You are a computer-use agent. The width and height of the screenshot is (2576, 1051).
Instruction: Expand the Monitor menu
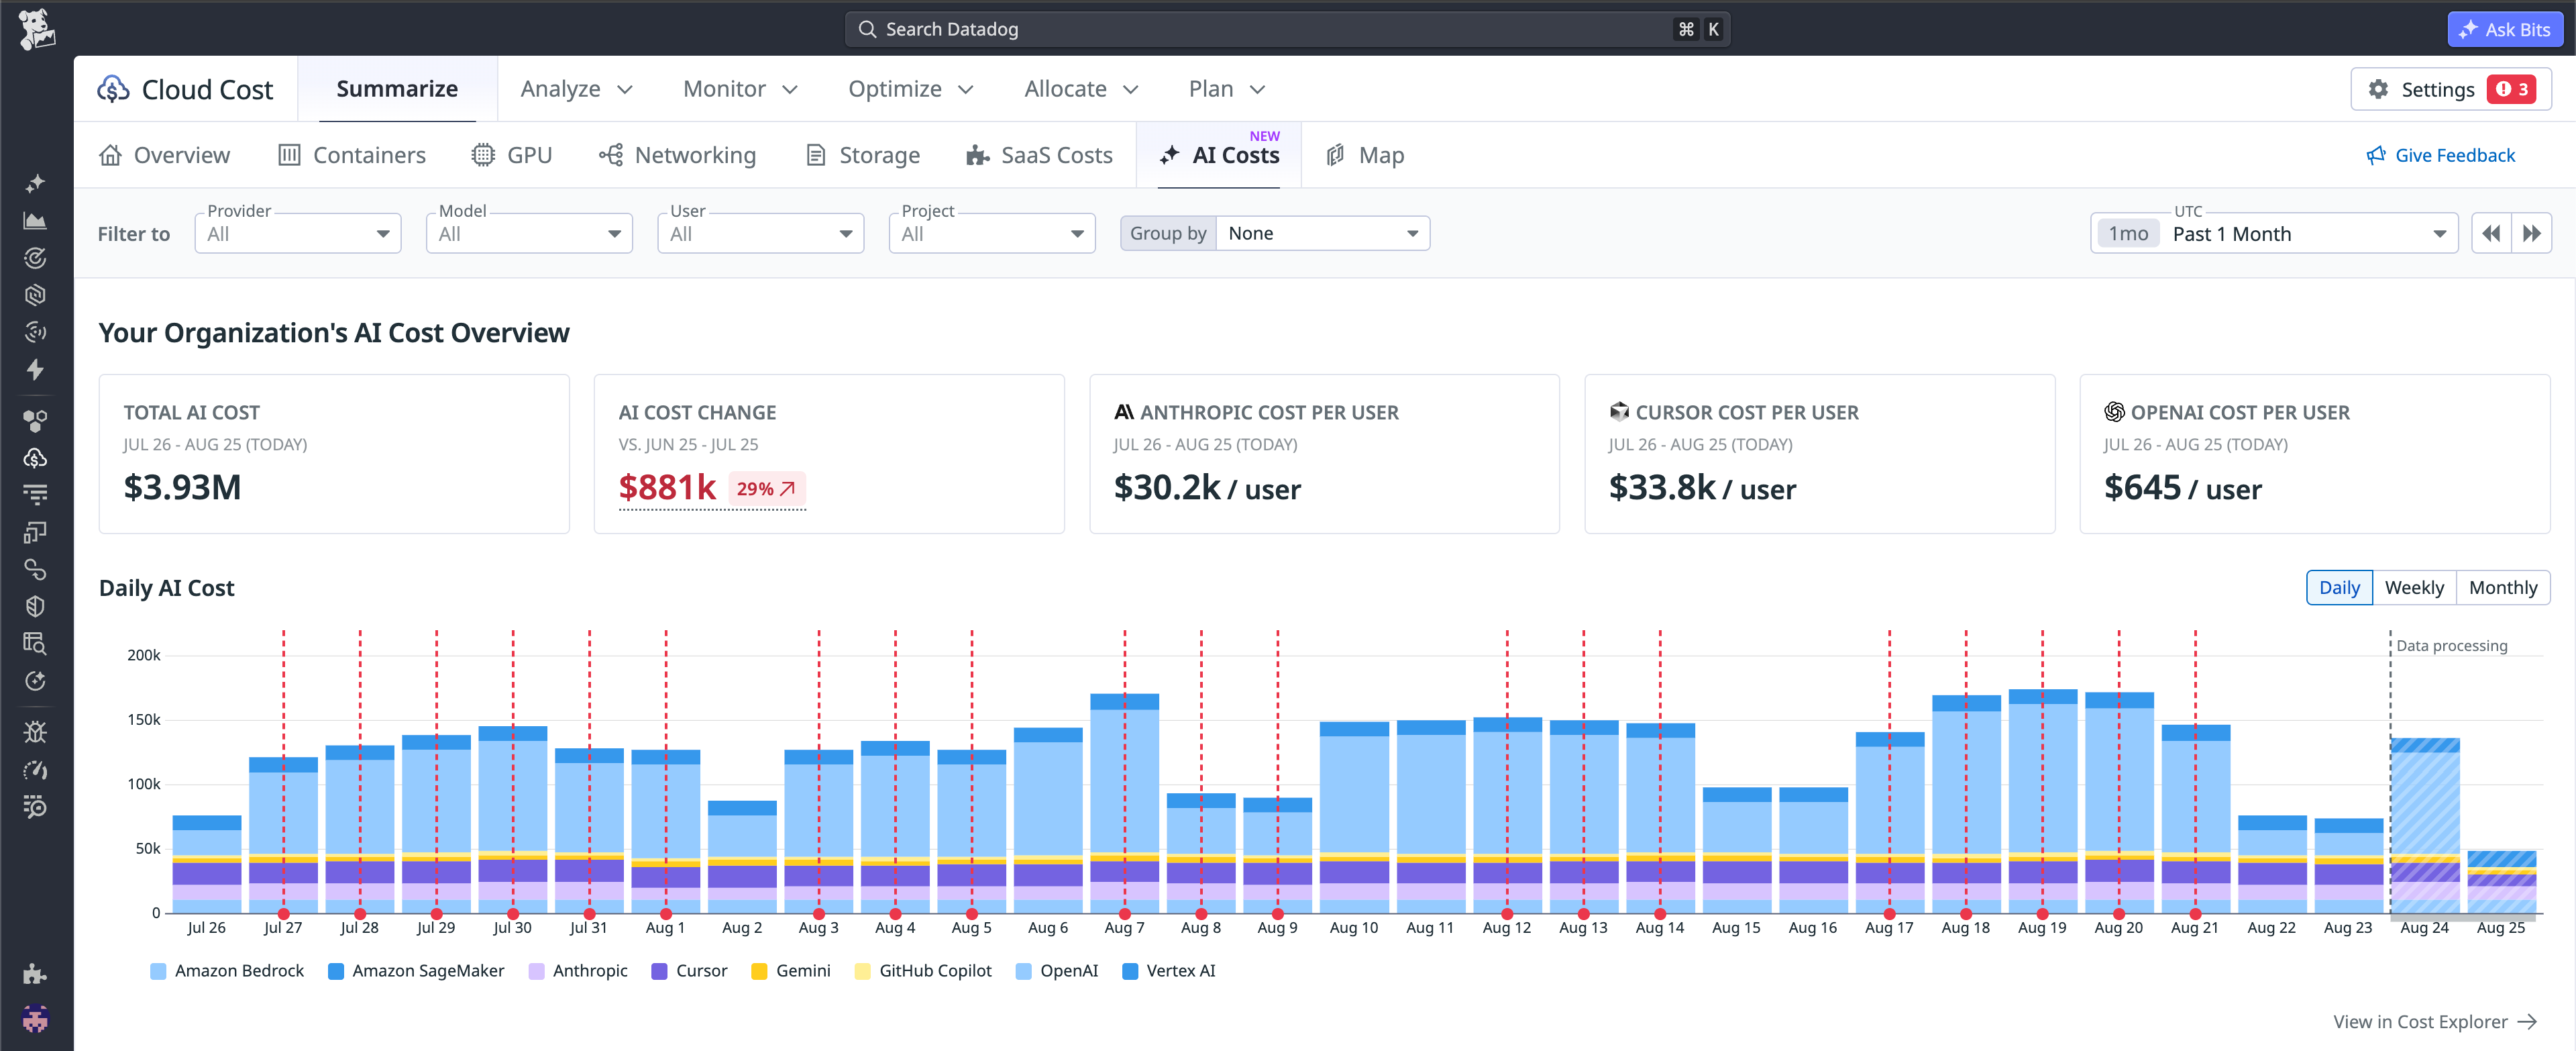(x=740, y=89)
